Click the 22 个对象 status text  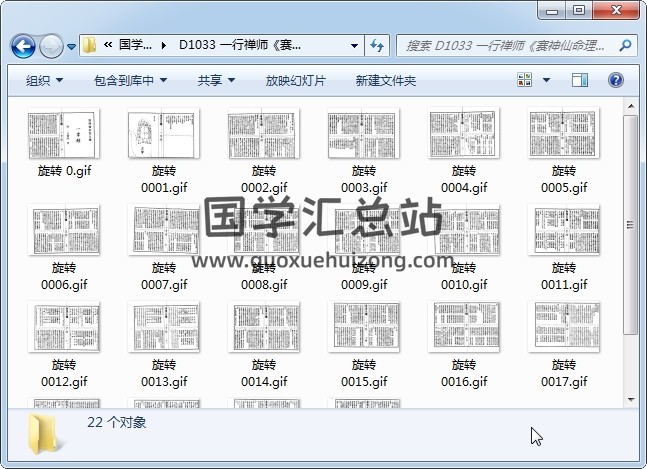click(x=116, y=422)
